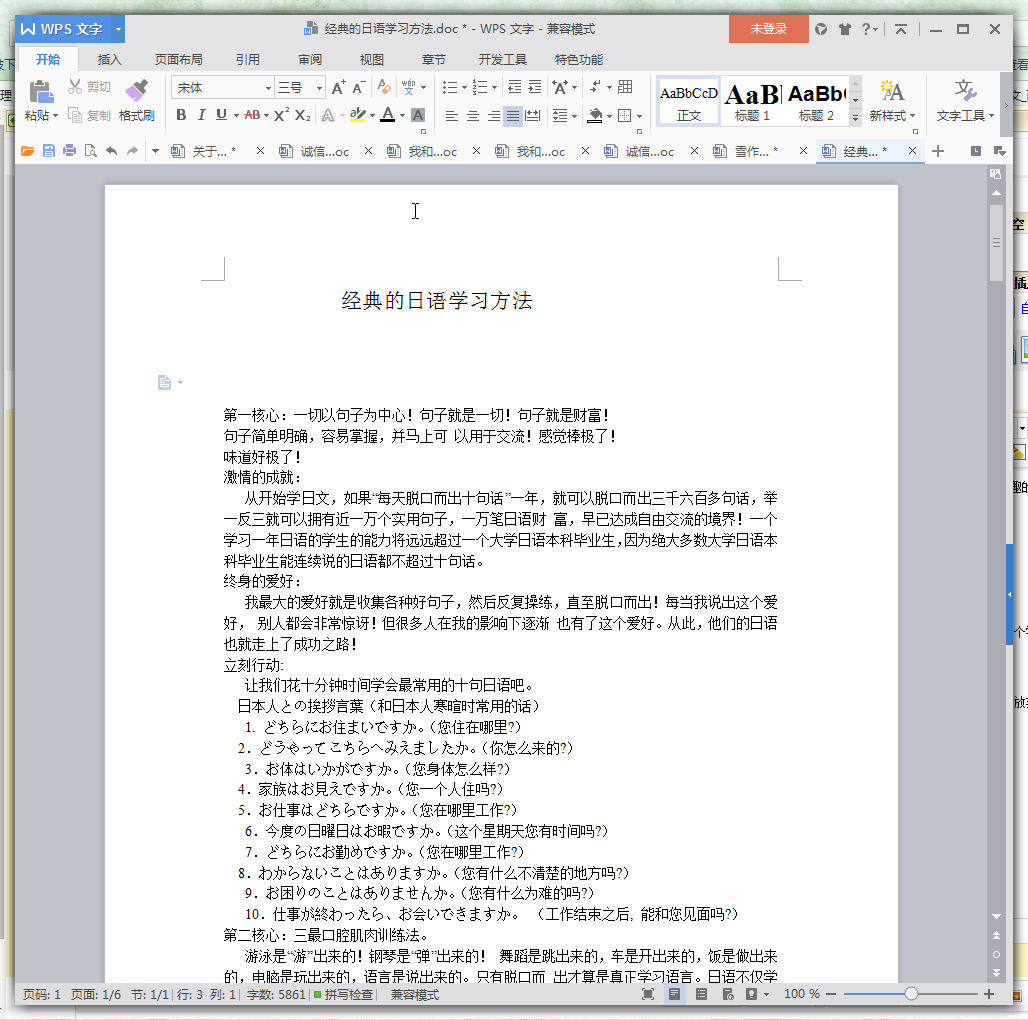Undo the last action
The width and height of the screenshot is (1028, 1020).
click(x=111, y=151)
